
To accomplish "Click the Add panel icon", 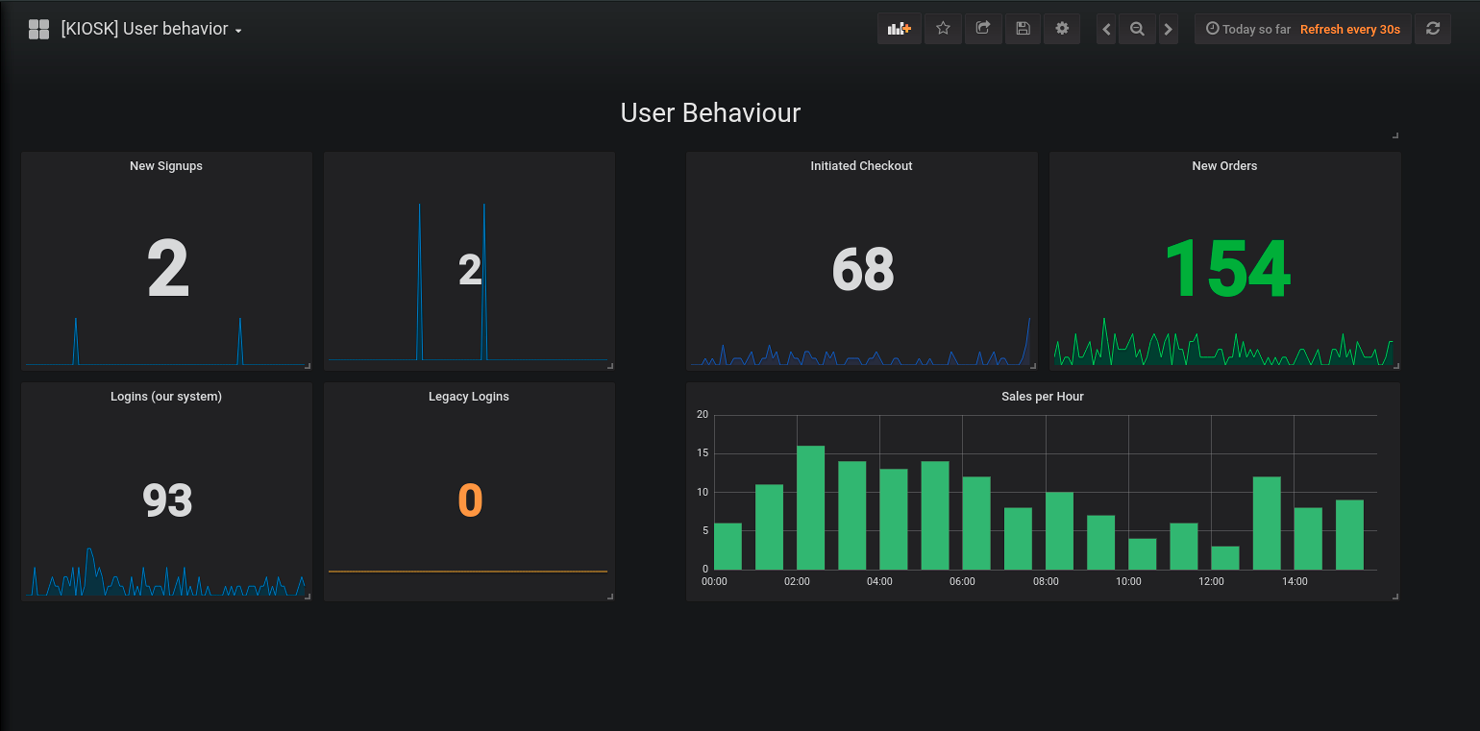I will click(899, 29).
